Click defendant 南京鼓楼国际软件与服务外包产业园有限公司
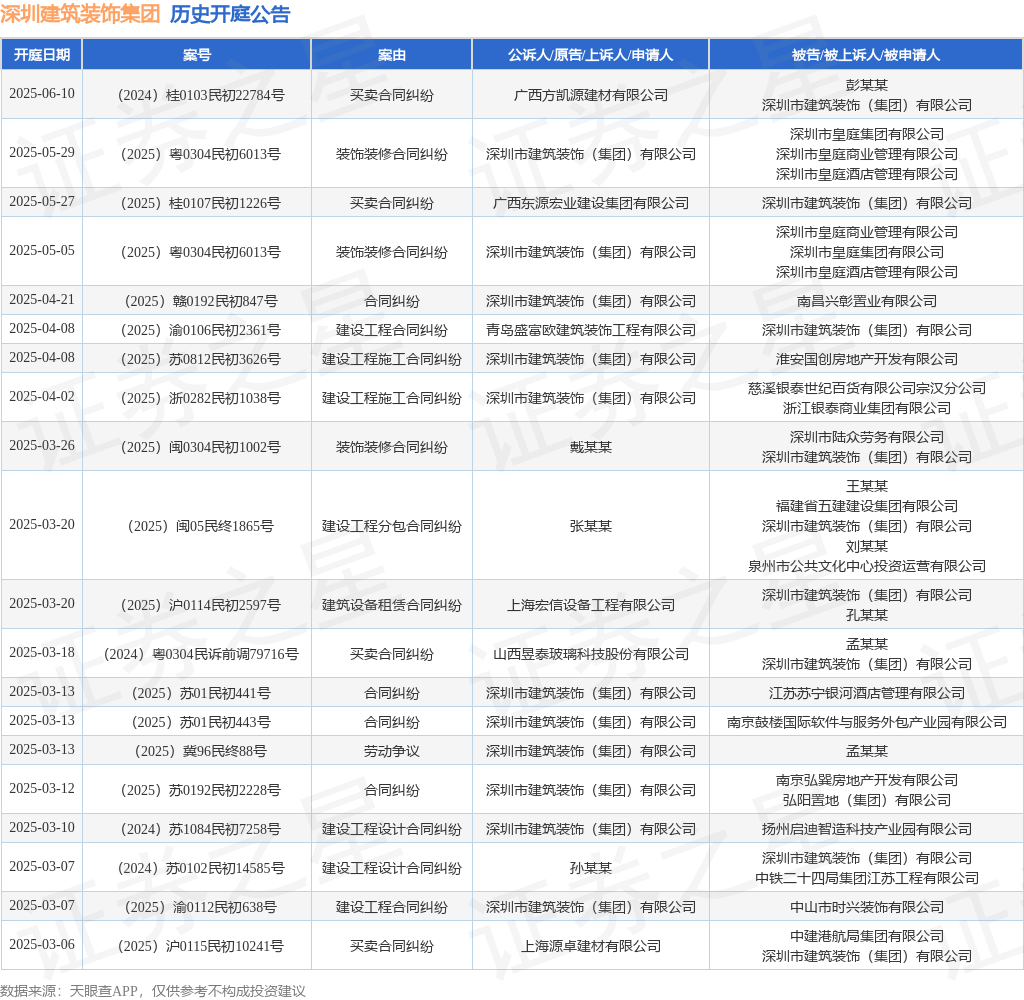This screenshot has width=1024, height=1000. click(x=867, y=722)
